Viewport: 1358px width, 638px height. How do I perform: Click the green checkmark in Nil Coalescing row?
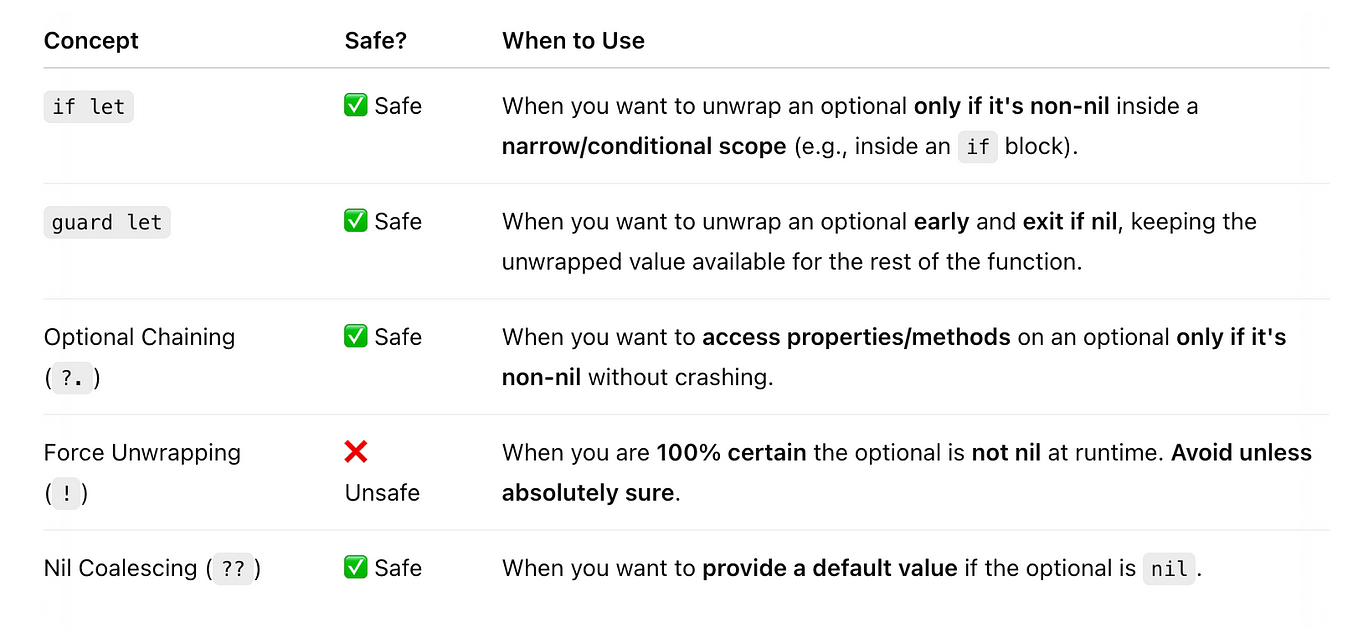click(x=356, y=568)
